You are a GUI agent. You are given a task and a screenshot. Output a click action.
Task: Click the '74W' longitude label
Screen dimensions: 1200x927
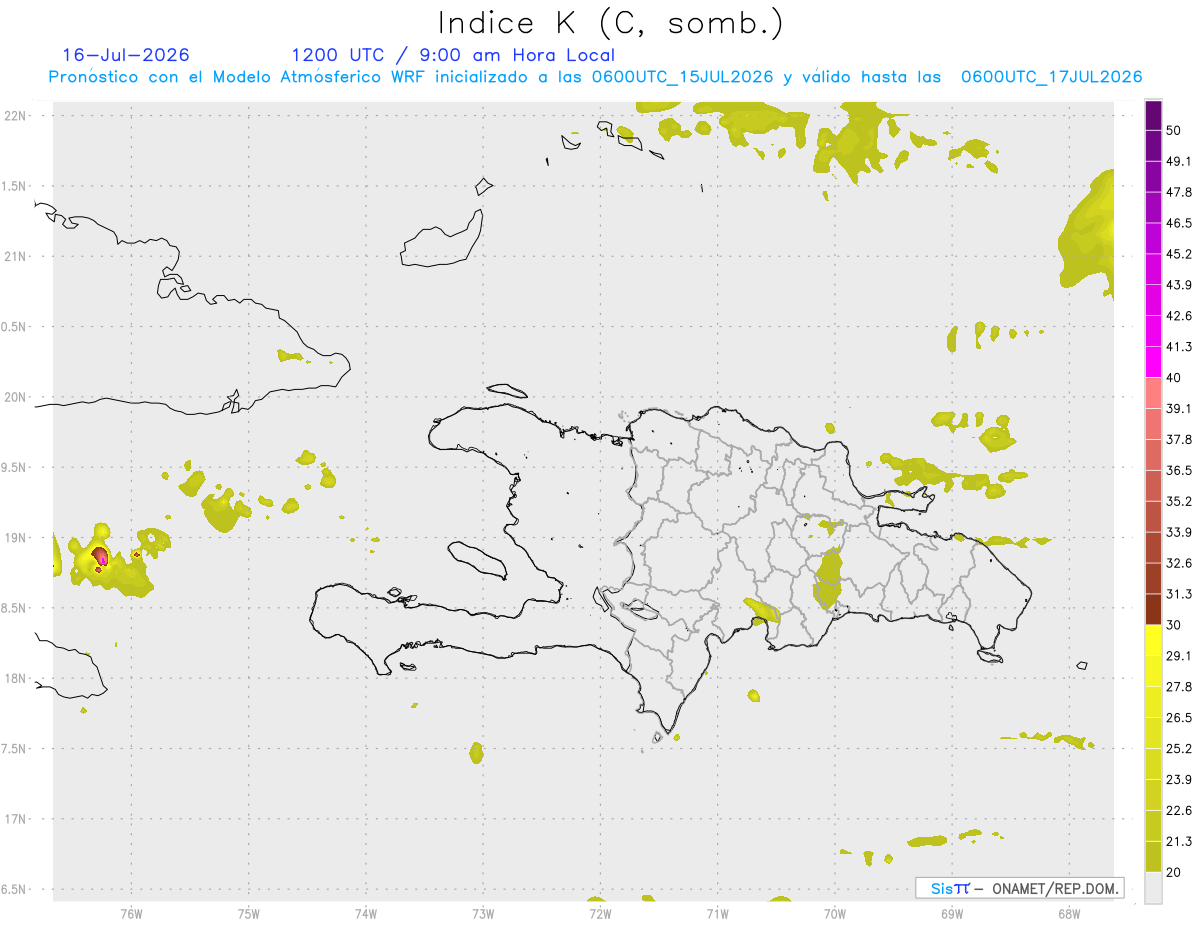(x=366, y=913)
